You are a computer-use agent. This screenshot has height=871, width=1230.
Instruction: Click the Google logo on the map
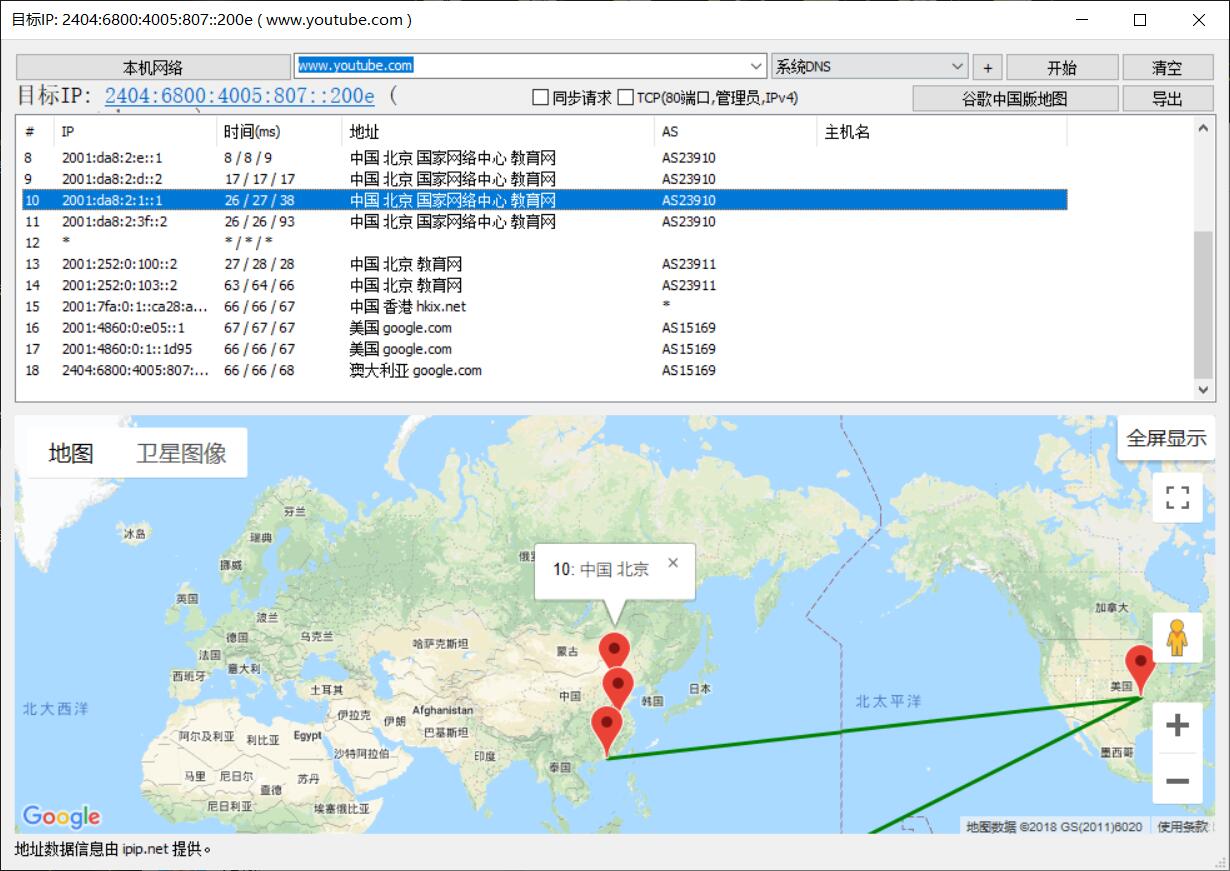pos(62,817)
